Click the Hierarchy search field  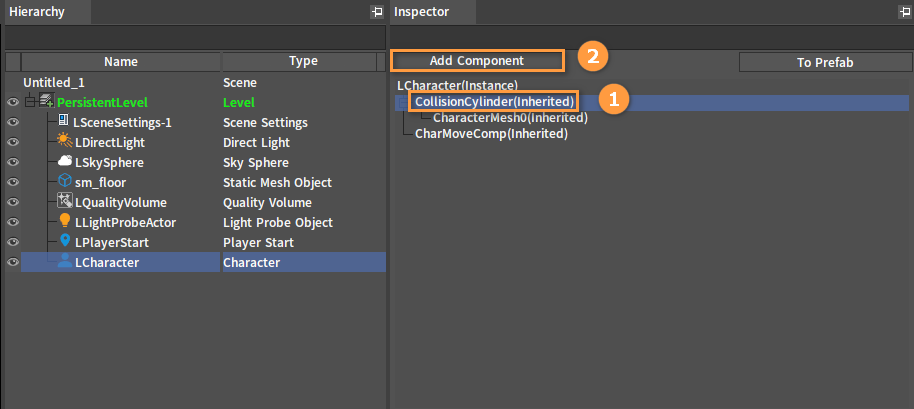[x=195, y=37]
